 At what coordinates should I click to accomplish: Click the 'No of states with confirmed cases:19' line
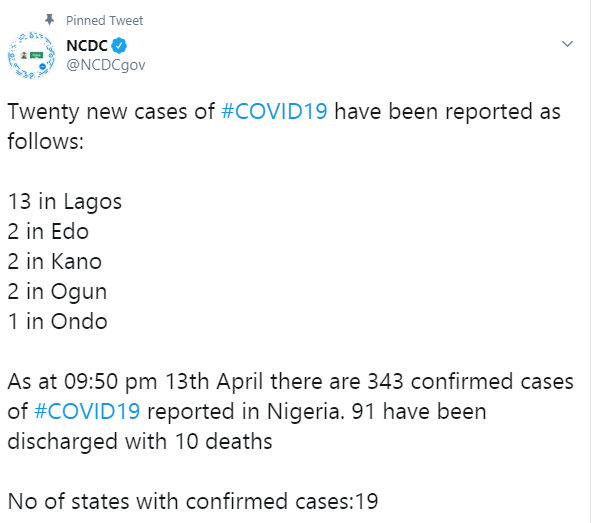coord(193,501)
